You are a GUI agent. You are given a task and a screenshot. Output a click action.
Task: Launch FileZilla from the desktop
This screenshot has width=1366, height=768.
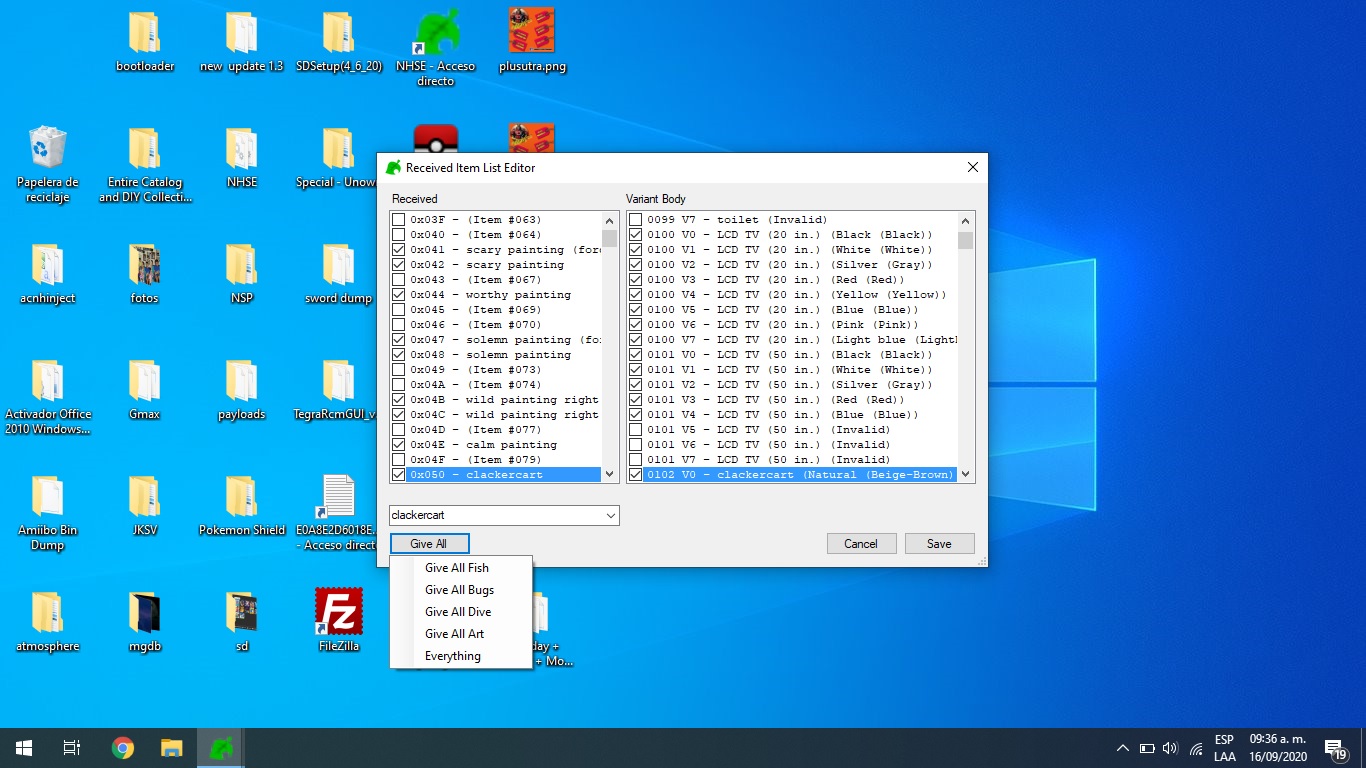(x=339, y=620)
